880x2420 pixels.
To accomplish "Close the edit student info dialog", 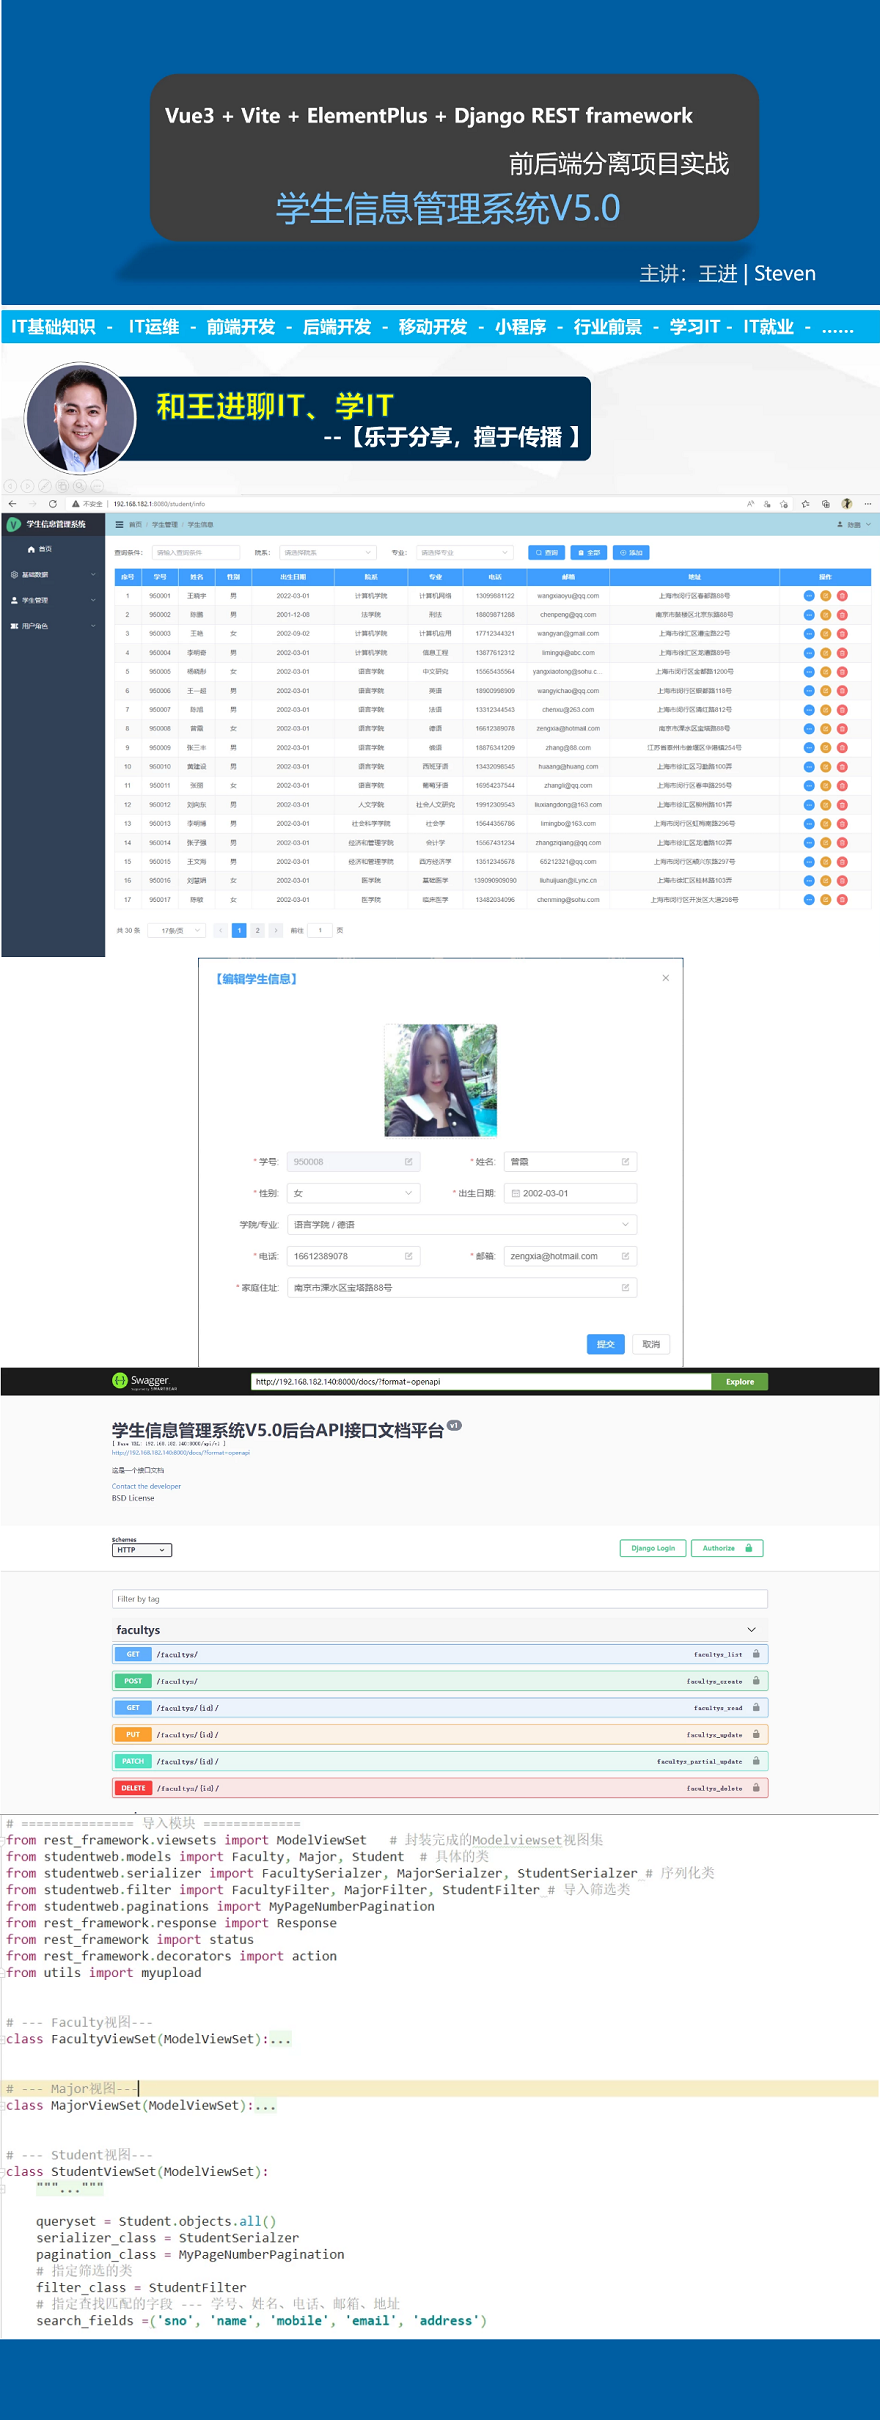I will tap(665, 978).
